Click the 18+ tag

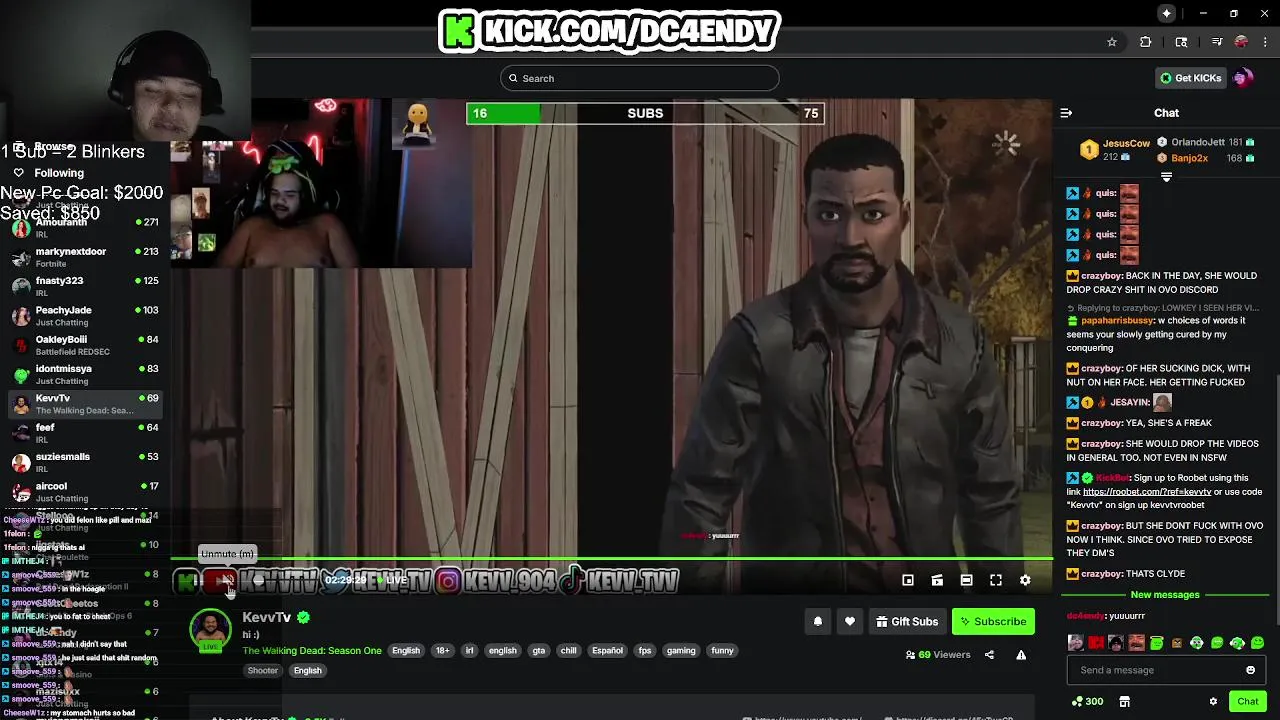[x=442, y=651]
